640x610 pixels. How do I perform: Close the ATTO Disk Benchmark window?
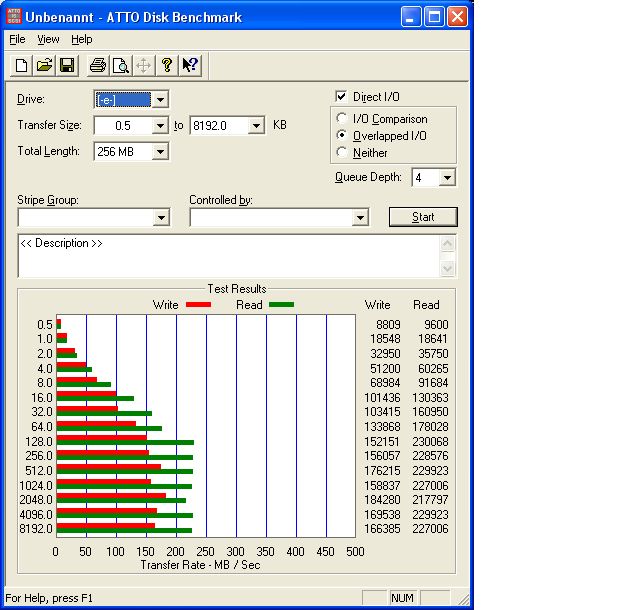[x=458, y=17]
